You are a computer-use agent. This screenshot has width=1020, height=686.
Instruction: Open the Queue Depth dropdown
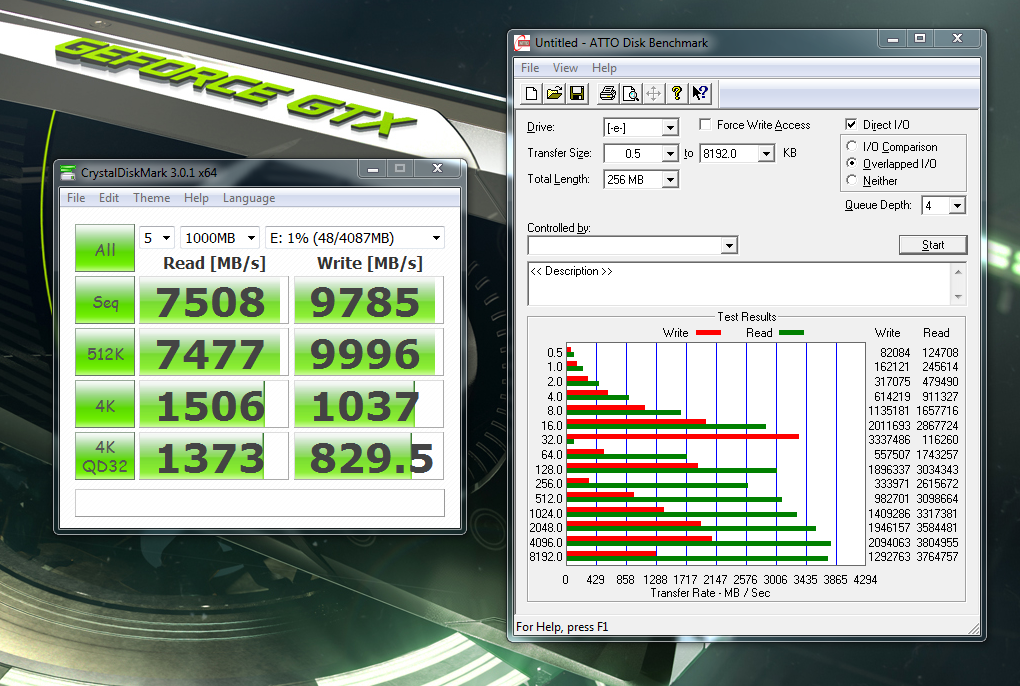[x=957, y=205]
